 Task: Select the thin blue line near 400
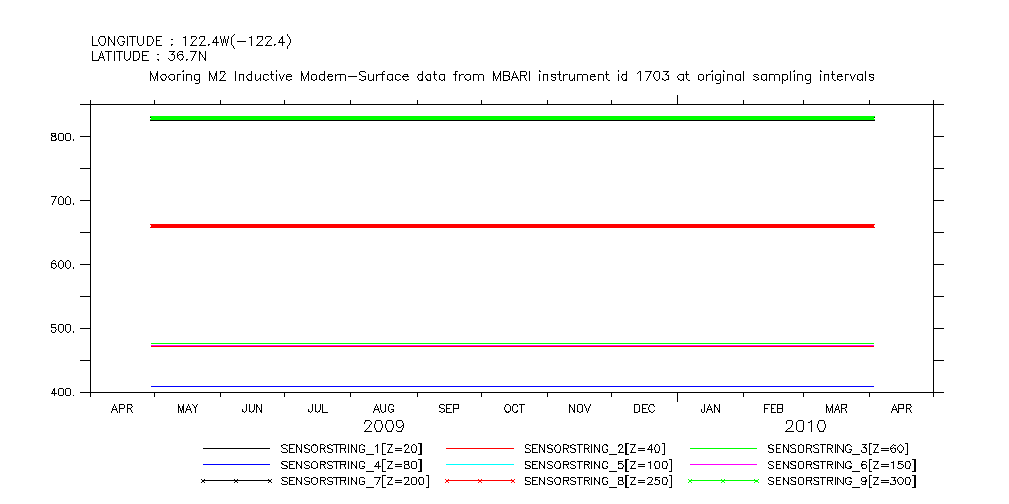tap(512, 386)
